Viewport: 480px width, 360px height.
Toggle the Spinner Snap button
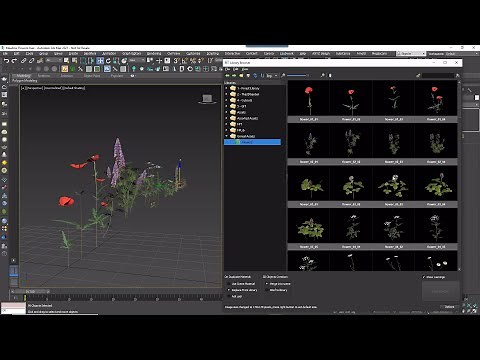coord(200,61)
